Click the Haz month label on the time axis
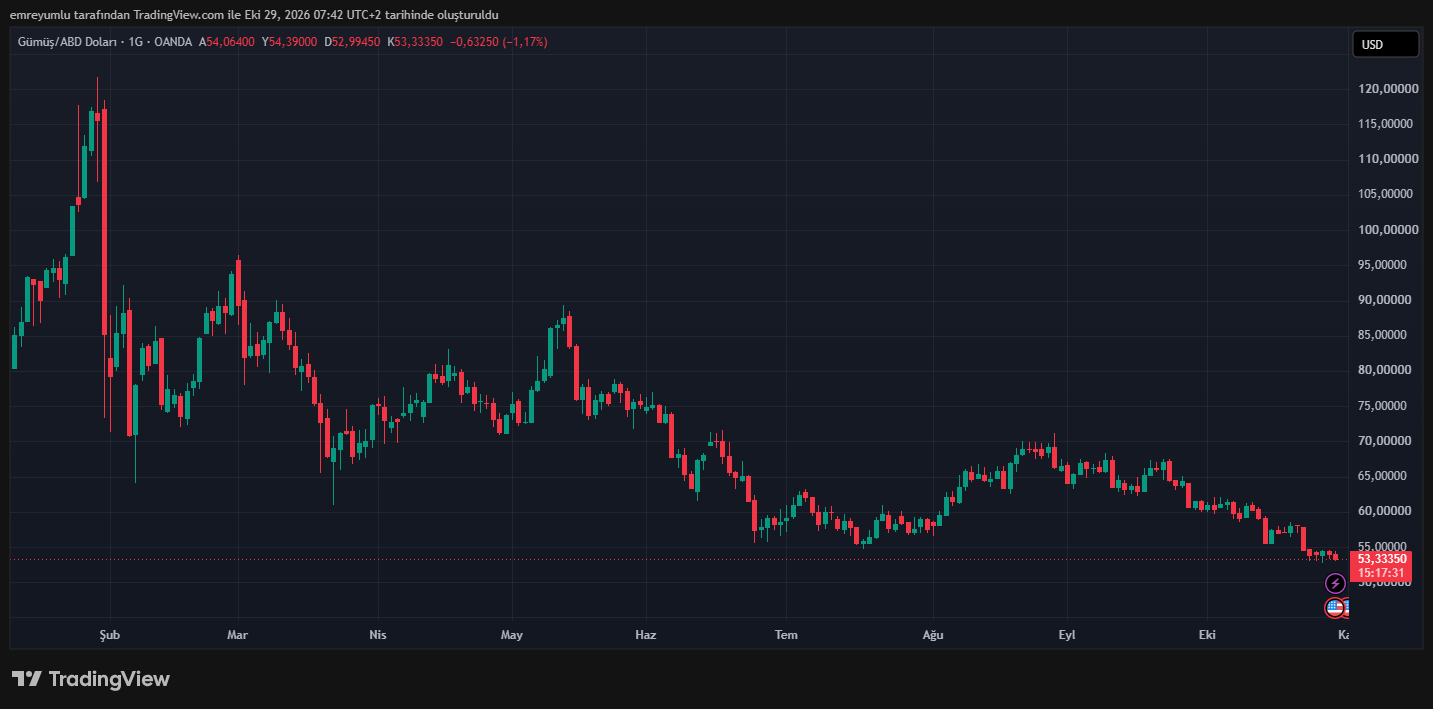 pyautogui.click(x=646, y=635)
